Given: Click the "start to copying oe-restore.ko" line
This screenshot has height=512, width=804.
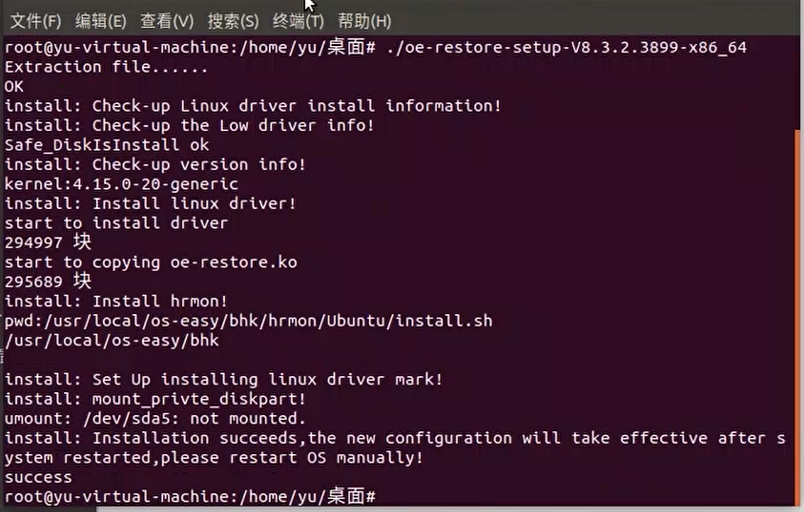Looking at the screenshot, I should coord(150,262).
